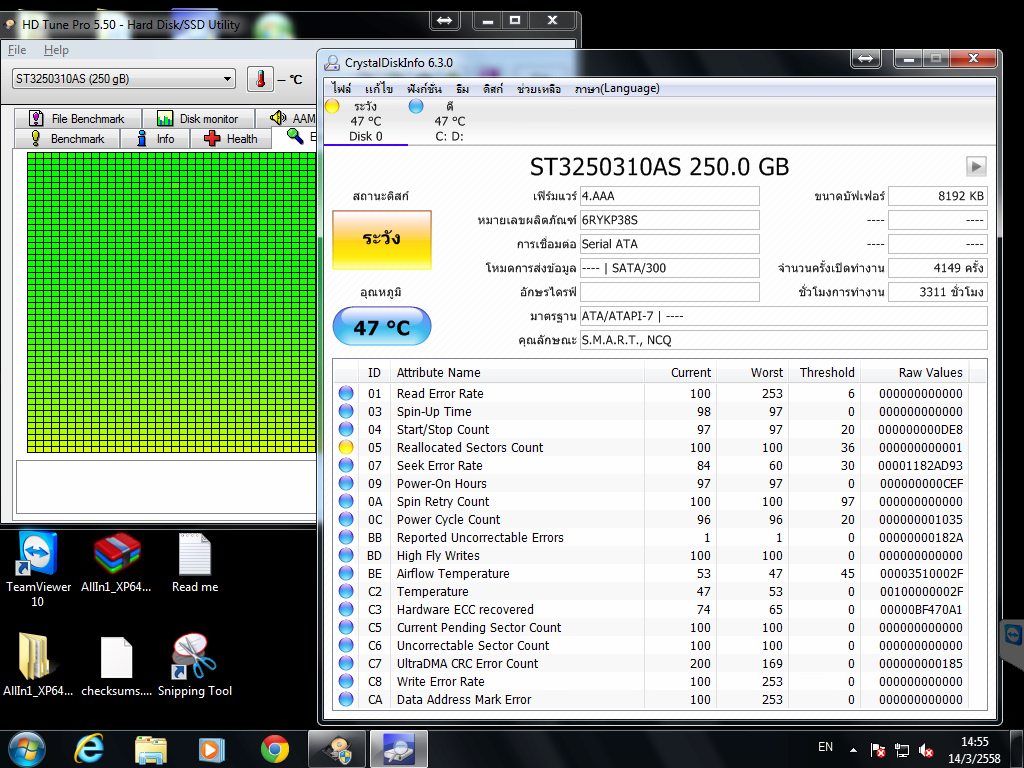This screenshot has width=1024, height=768.
Task: Click status dot for Current Pending Sector Count
Action: tap(346, 627)
